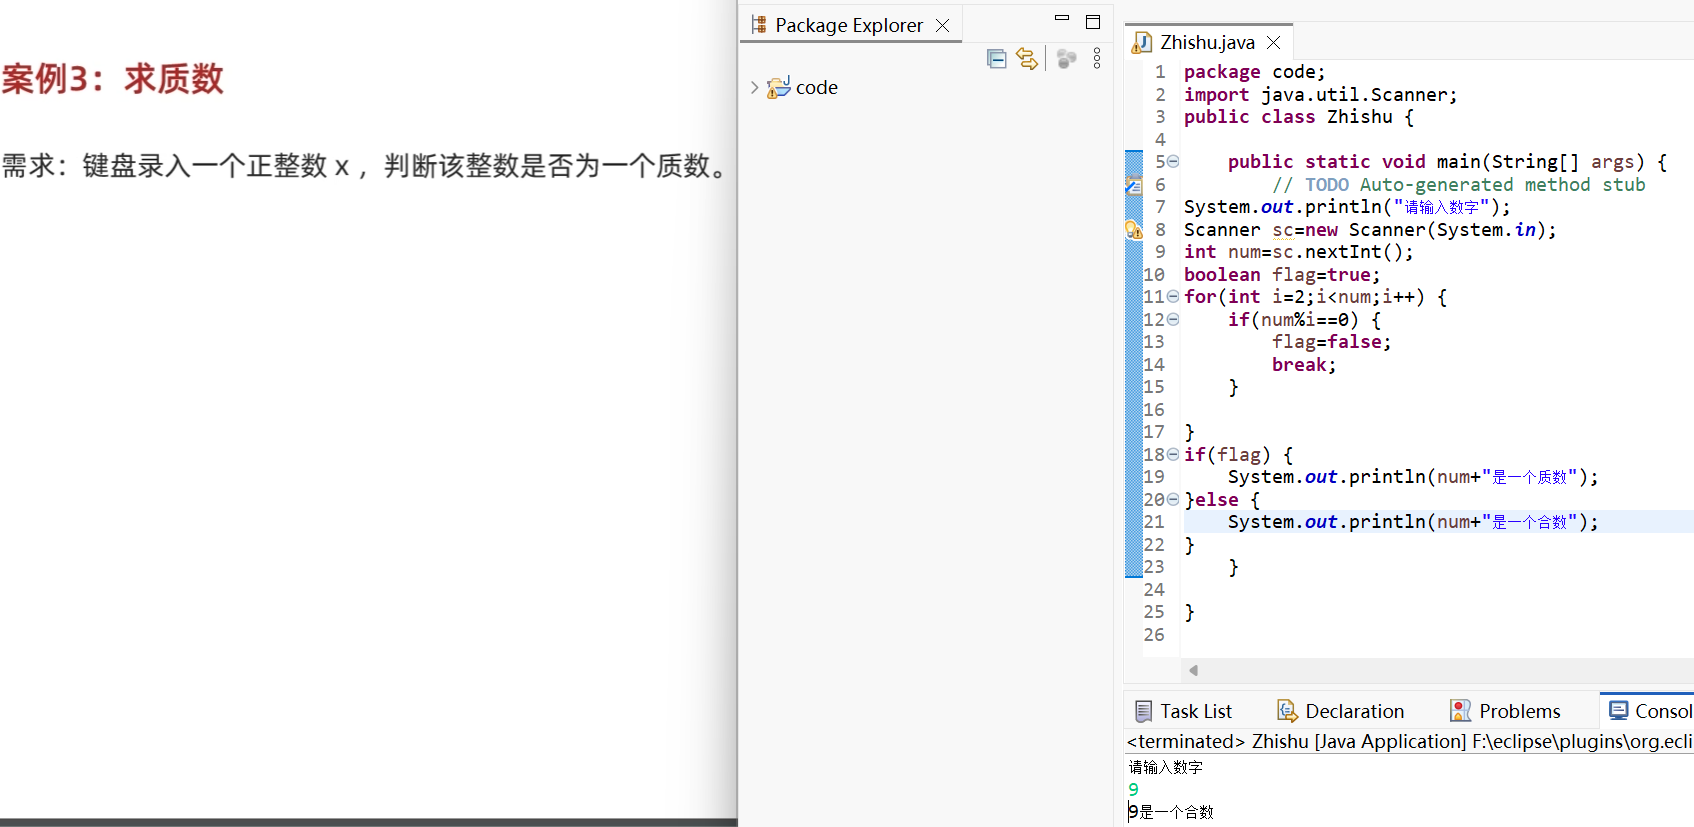Click the 'boolean flag=true;' line
Image resolution: width=1694 pixels, height=827 pixels.
[x=1282, y=275]
